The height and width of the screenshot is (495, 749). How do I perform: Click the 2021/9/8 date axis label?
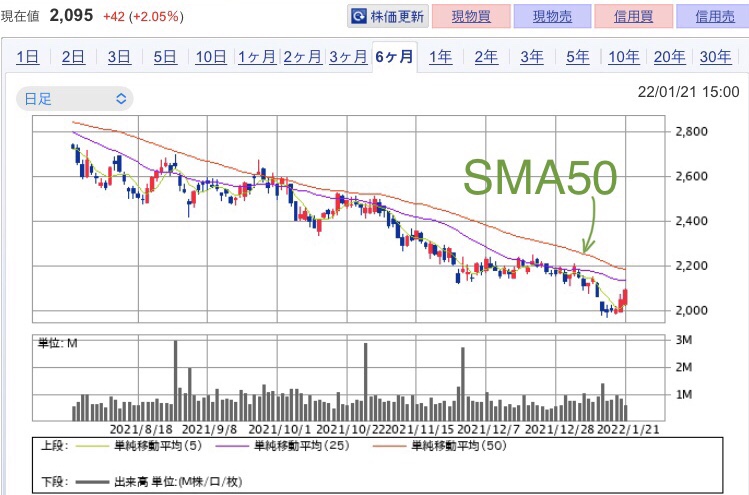click(210, 429)
